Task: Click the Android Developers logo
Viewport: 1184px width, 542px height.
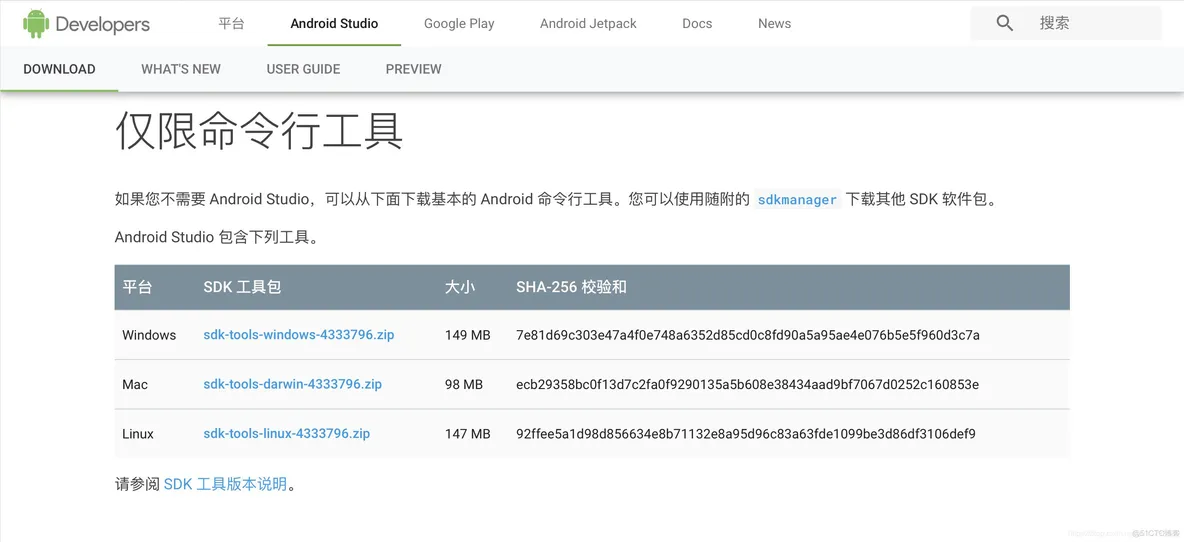Action: 86,23
